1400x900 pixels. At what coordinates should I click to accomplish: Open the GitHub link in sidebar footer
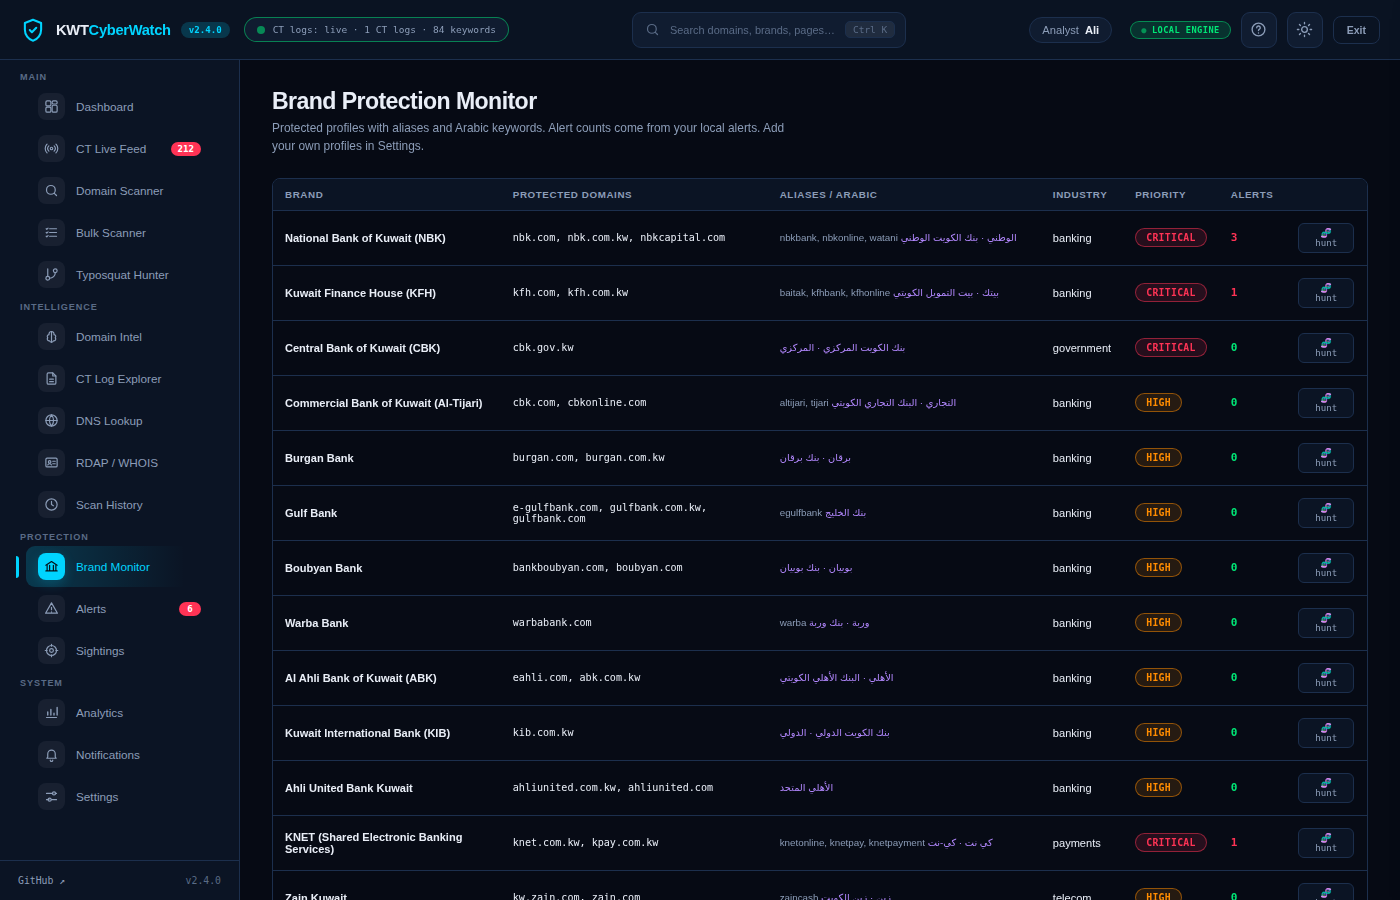point(41,881)
